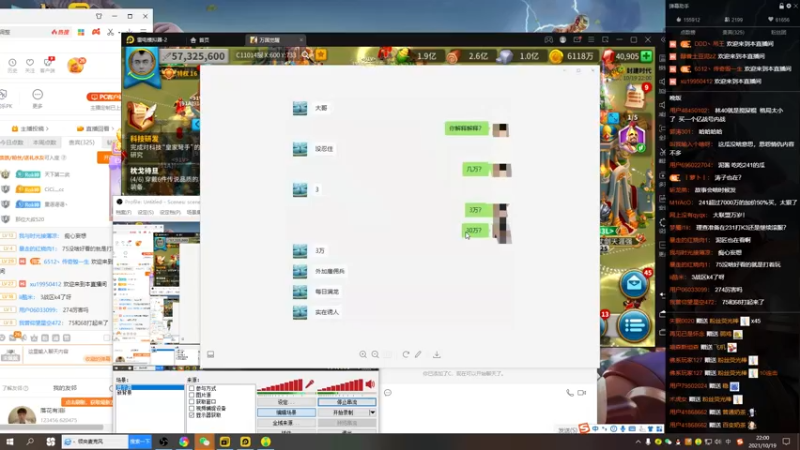The image size is (800, 450).
Task: Open the dropdown arrow beside start recording button
Action: pyautogui.click(x=372, y=412)
